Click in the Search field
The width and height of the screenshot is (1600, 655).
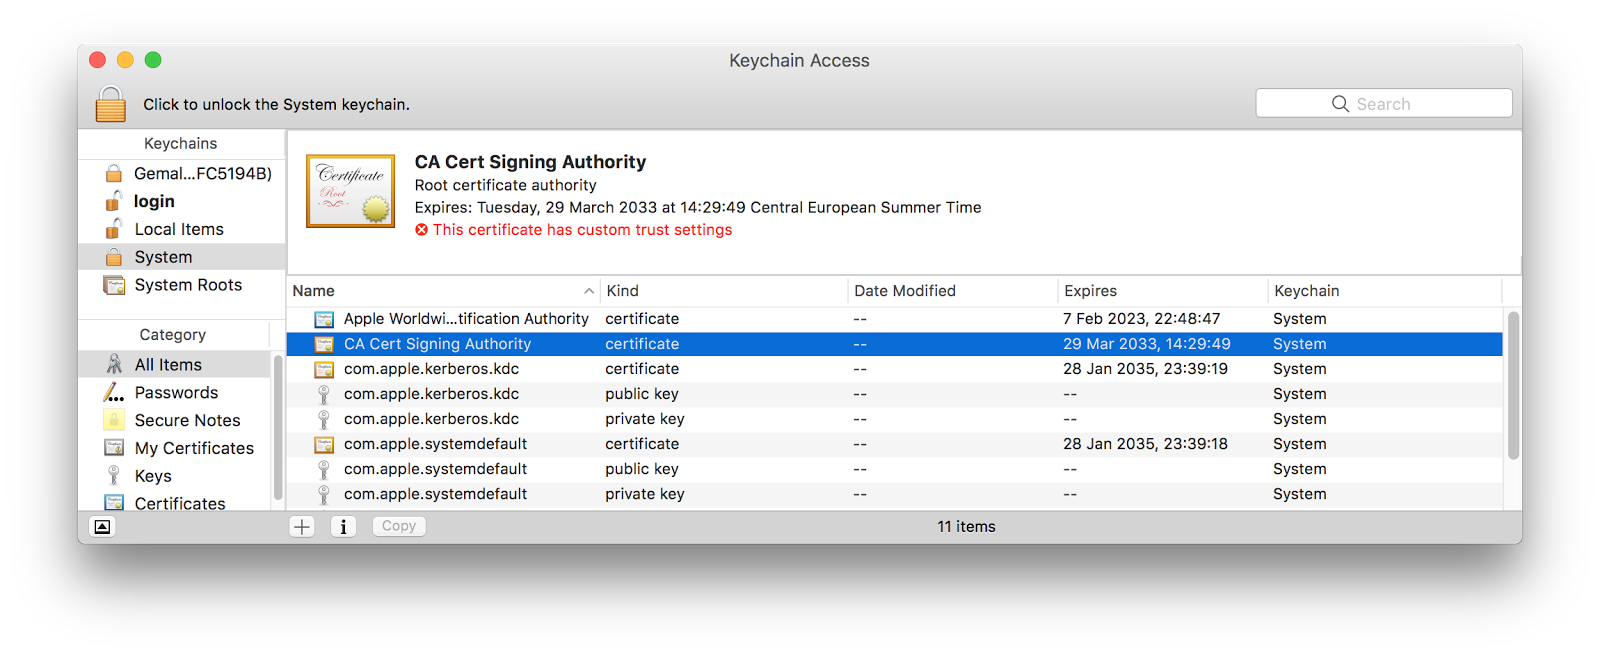[x=1383, y=104]
